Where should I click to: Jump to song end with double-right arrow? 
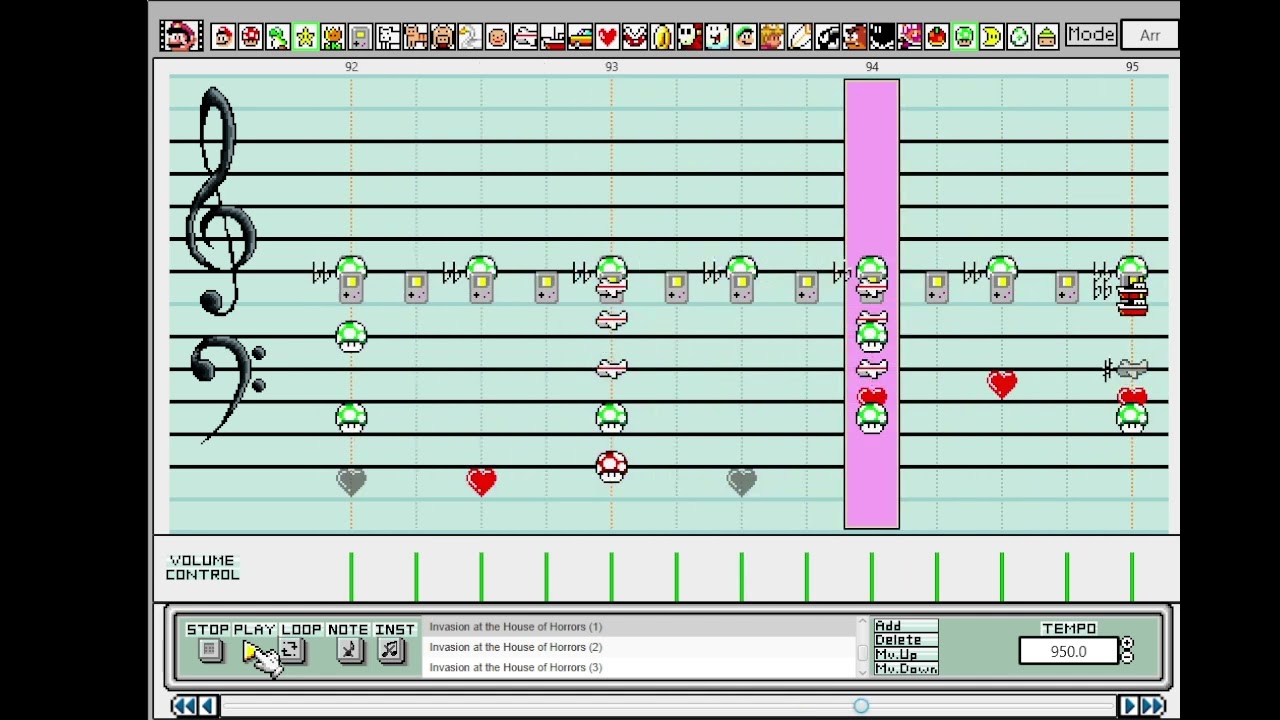tap(1153, 706)
